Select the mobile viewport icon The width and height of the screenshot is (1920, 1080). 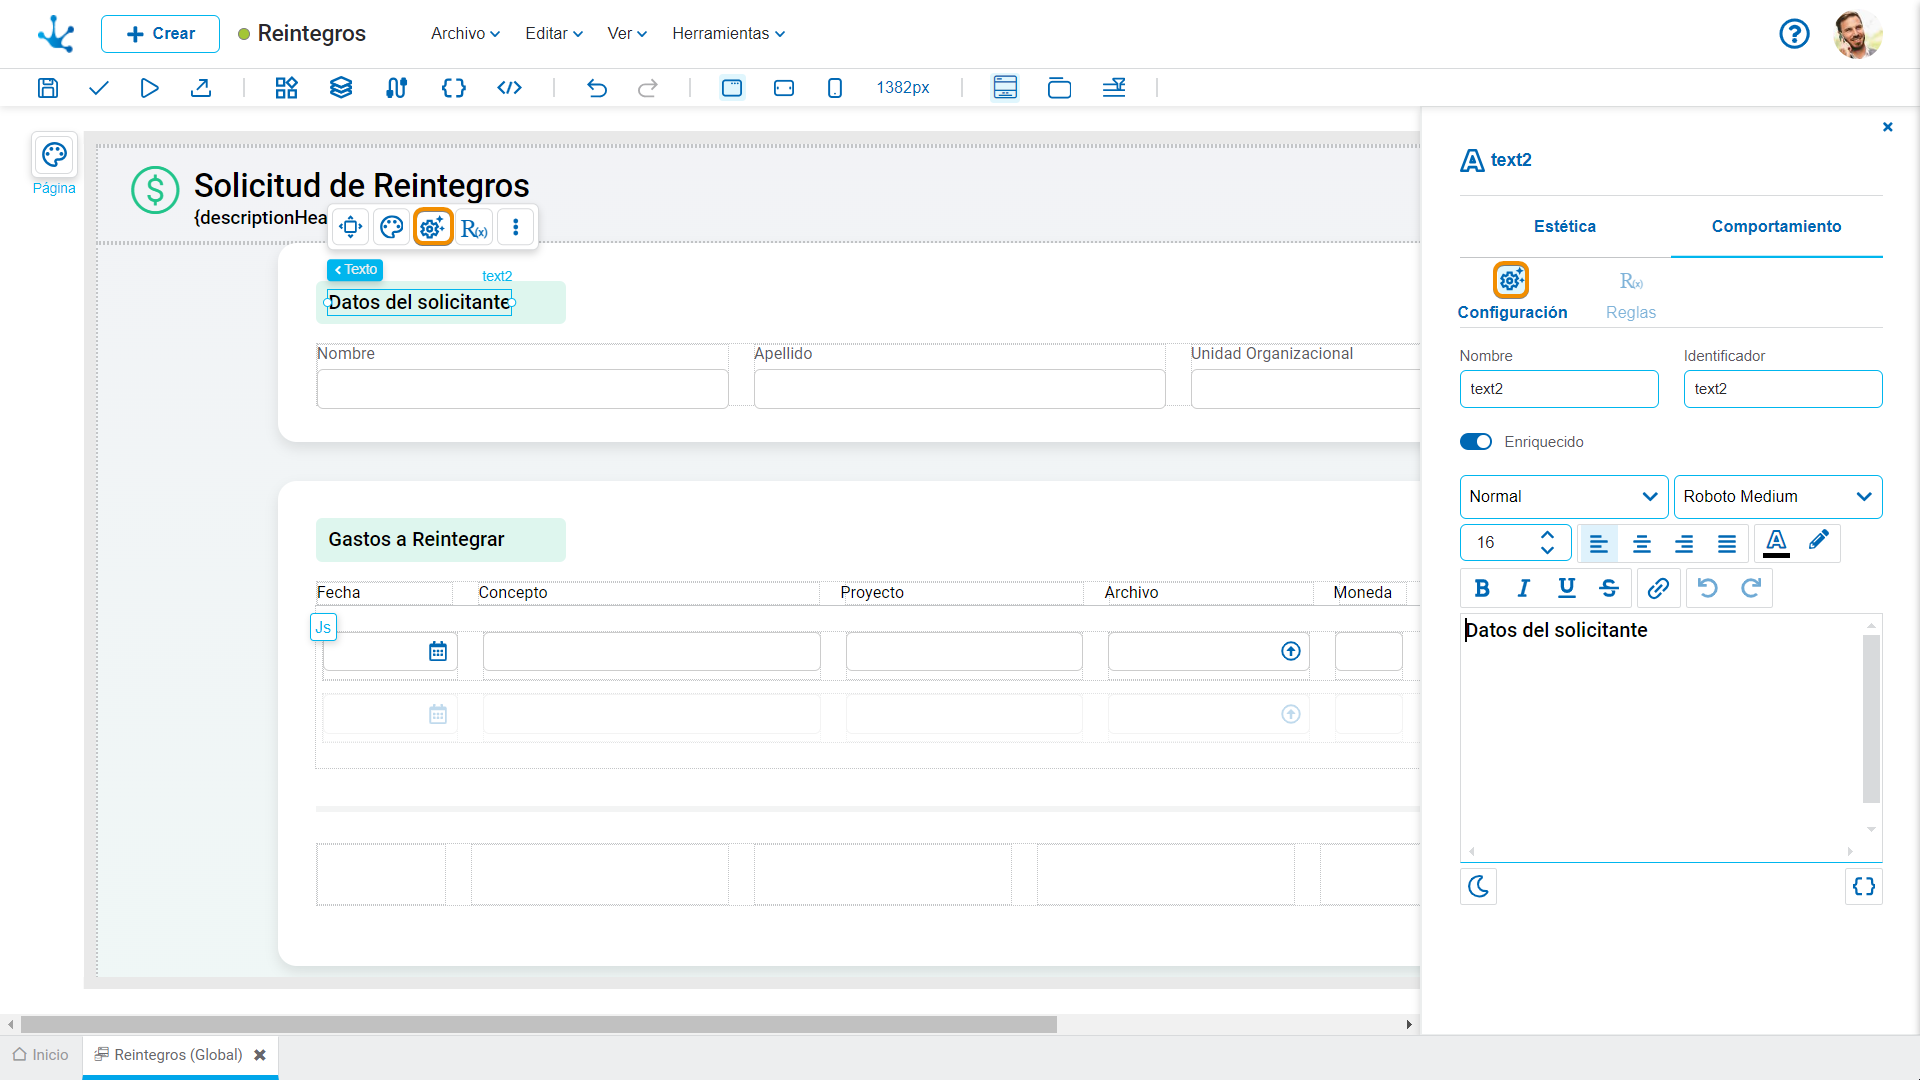click(835, 88)
